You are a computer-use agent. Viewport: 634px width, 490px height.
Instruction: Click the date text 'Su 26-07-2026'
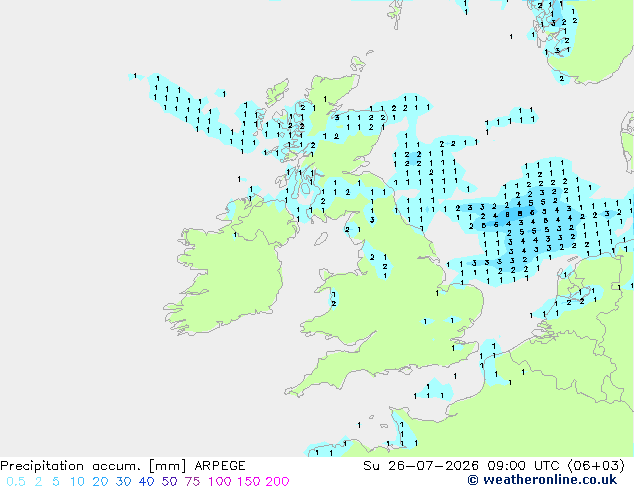421,466
